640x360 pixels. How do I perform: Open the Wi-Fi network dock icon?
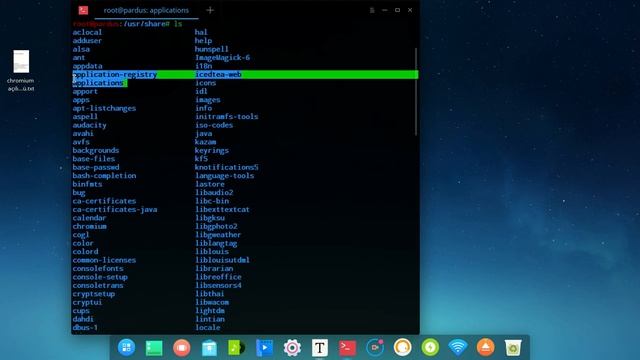458,348
